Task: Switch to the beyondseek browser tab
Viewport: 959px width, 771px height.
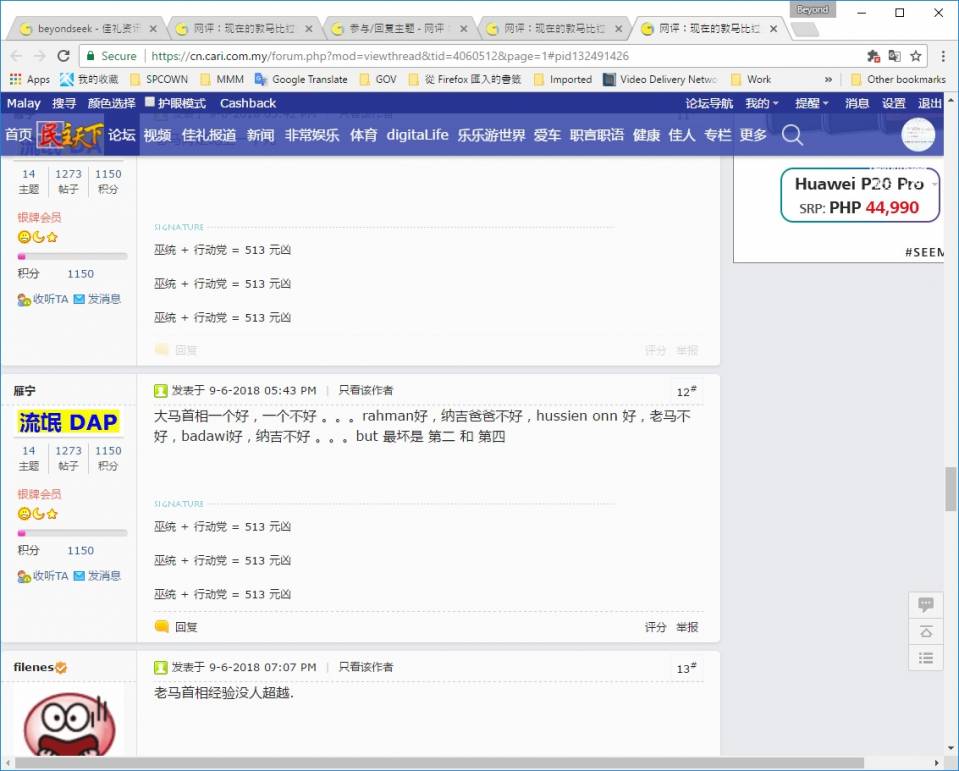Action: coord(86,29)
